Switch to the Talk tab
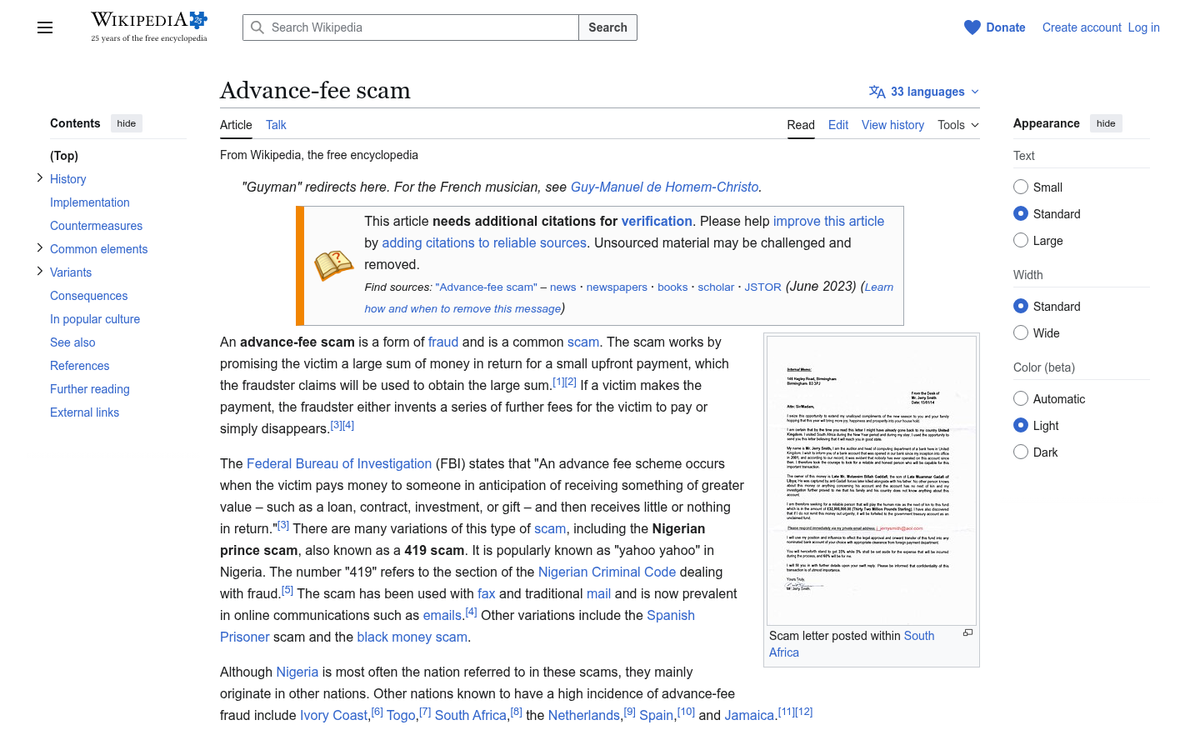 pyautogui.click(x=276, y=125)
